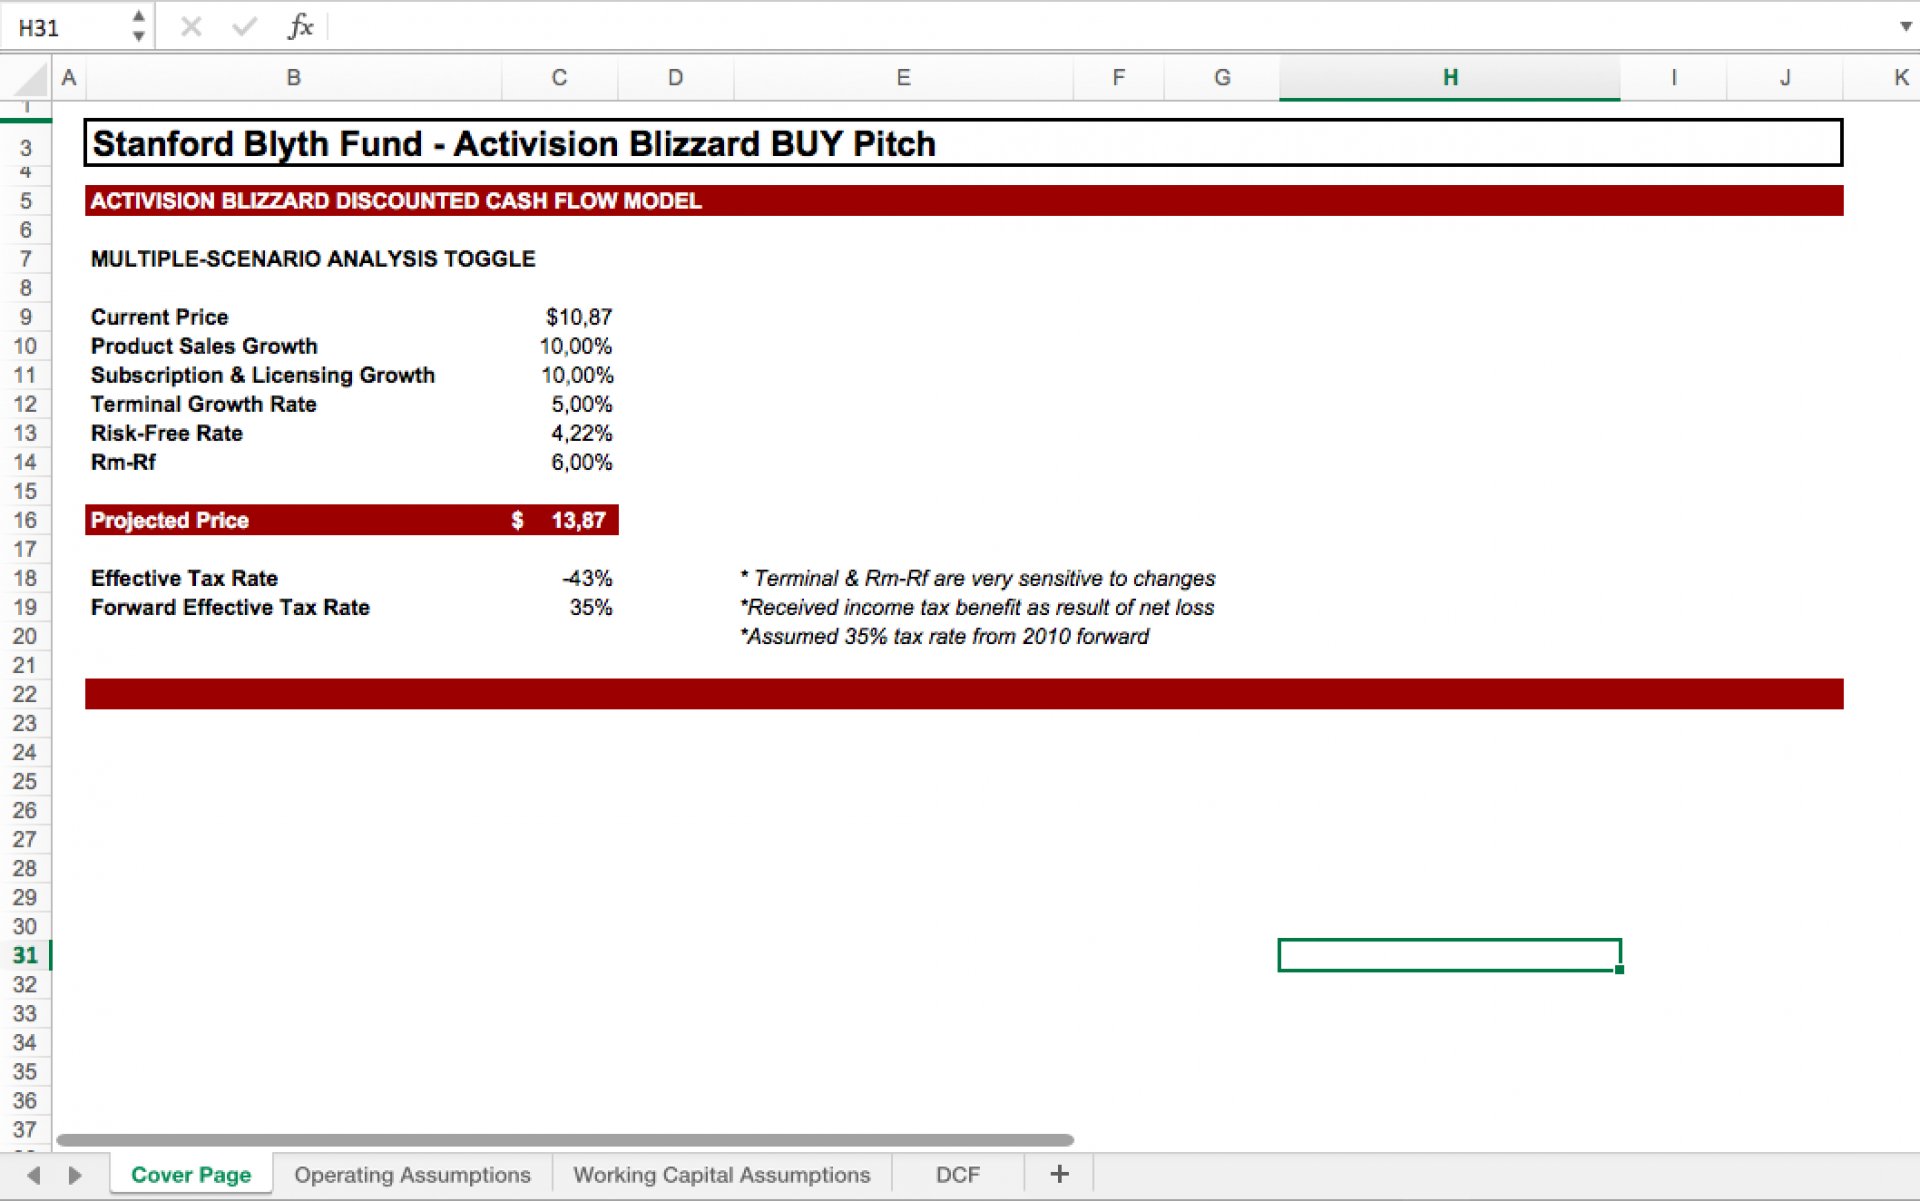Select the Stanford Blyth Fund title cell
The image size is (1920, 1201).
(x=963, y=143)
